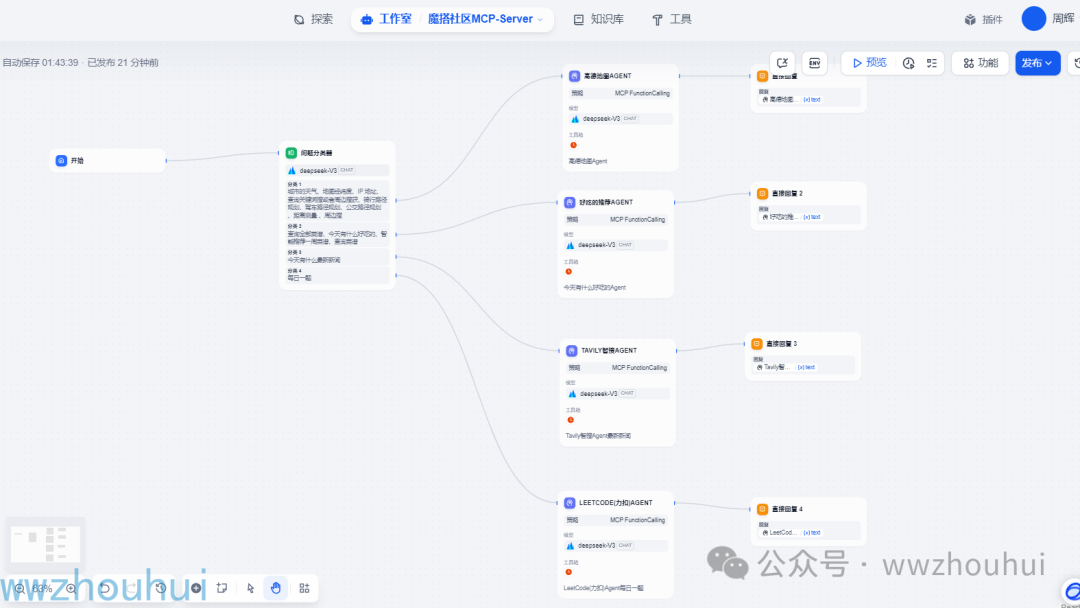Click the user avatar circle

(x=1033, y=19)
